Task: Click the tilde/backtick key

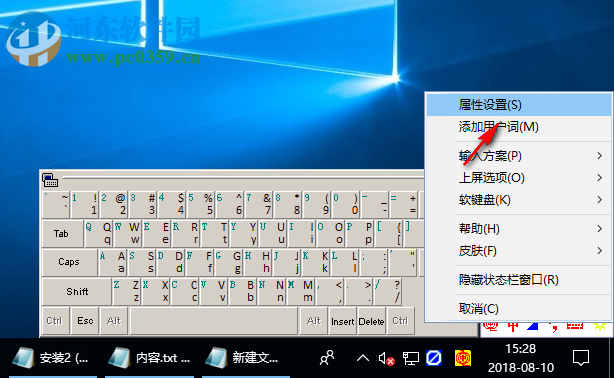Action: 56,204
